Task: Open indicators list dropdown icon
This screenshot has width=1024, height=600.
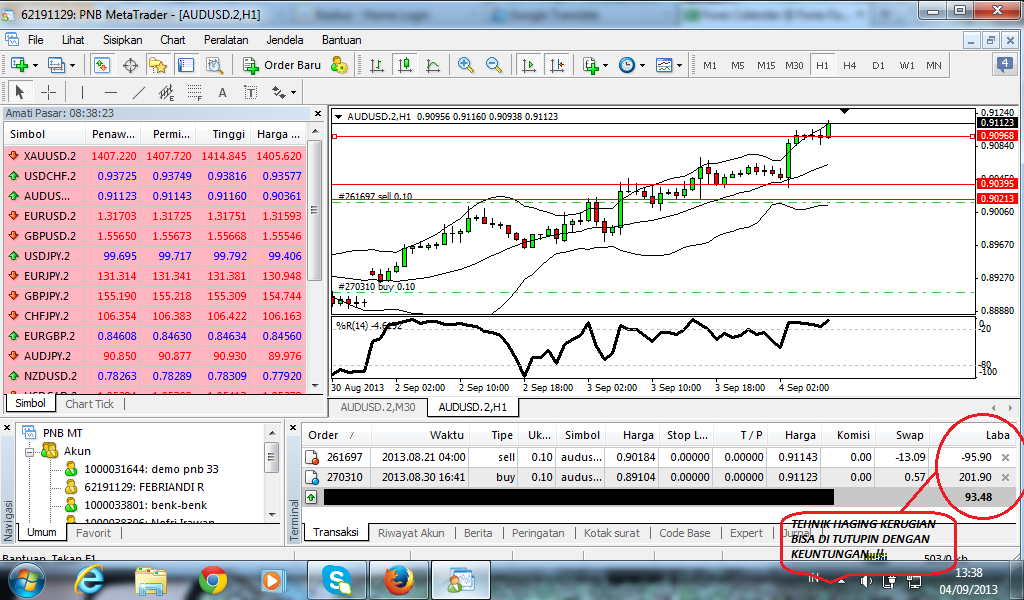Action: point(595,65)
